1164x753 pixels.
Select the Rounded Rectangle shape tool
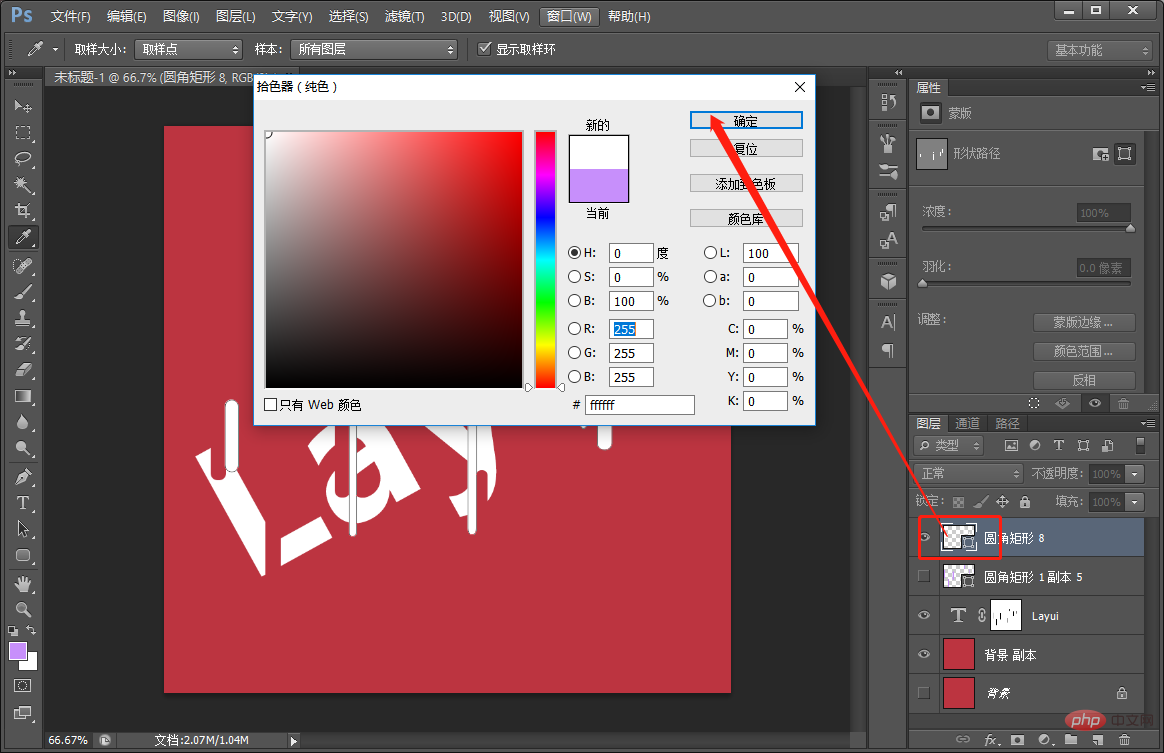pyautogui.click(x=23, y=555)
